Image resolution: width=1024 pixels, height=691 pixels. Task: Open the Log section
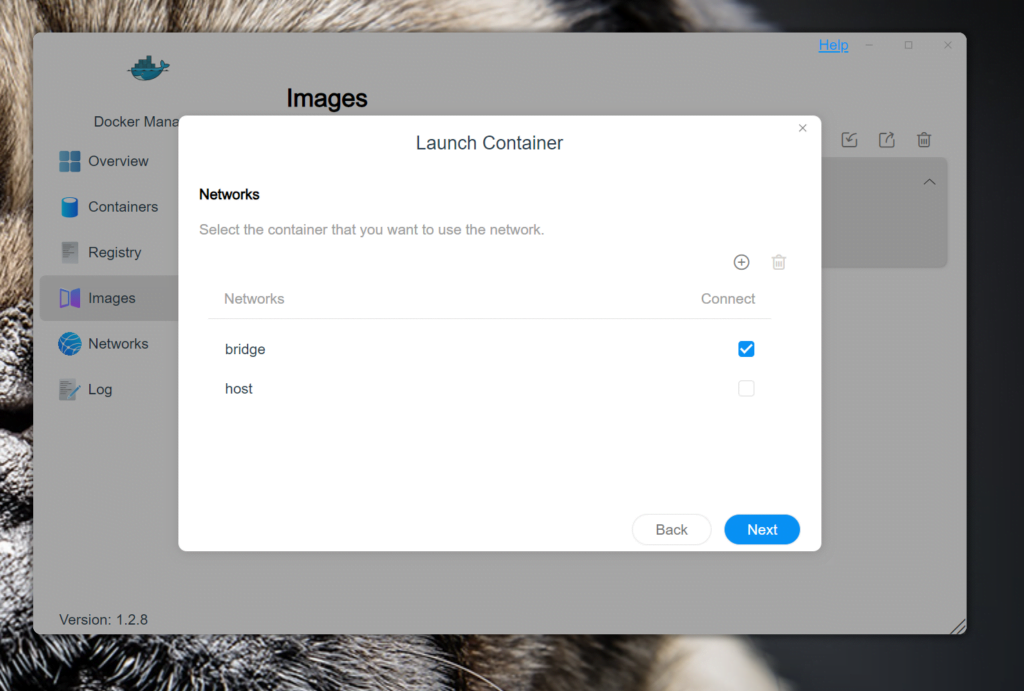(x=99, y=390)
